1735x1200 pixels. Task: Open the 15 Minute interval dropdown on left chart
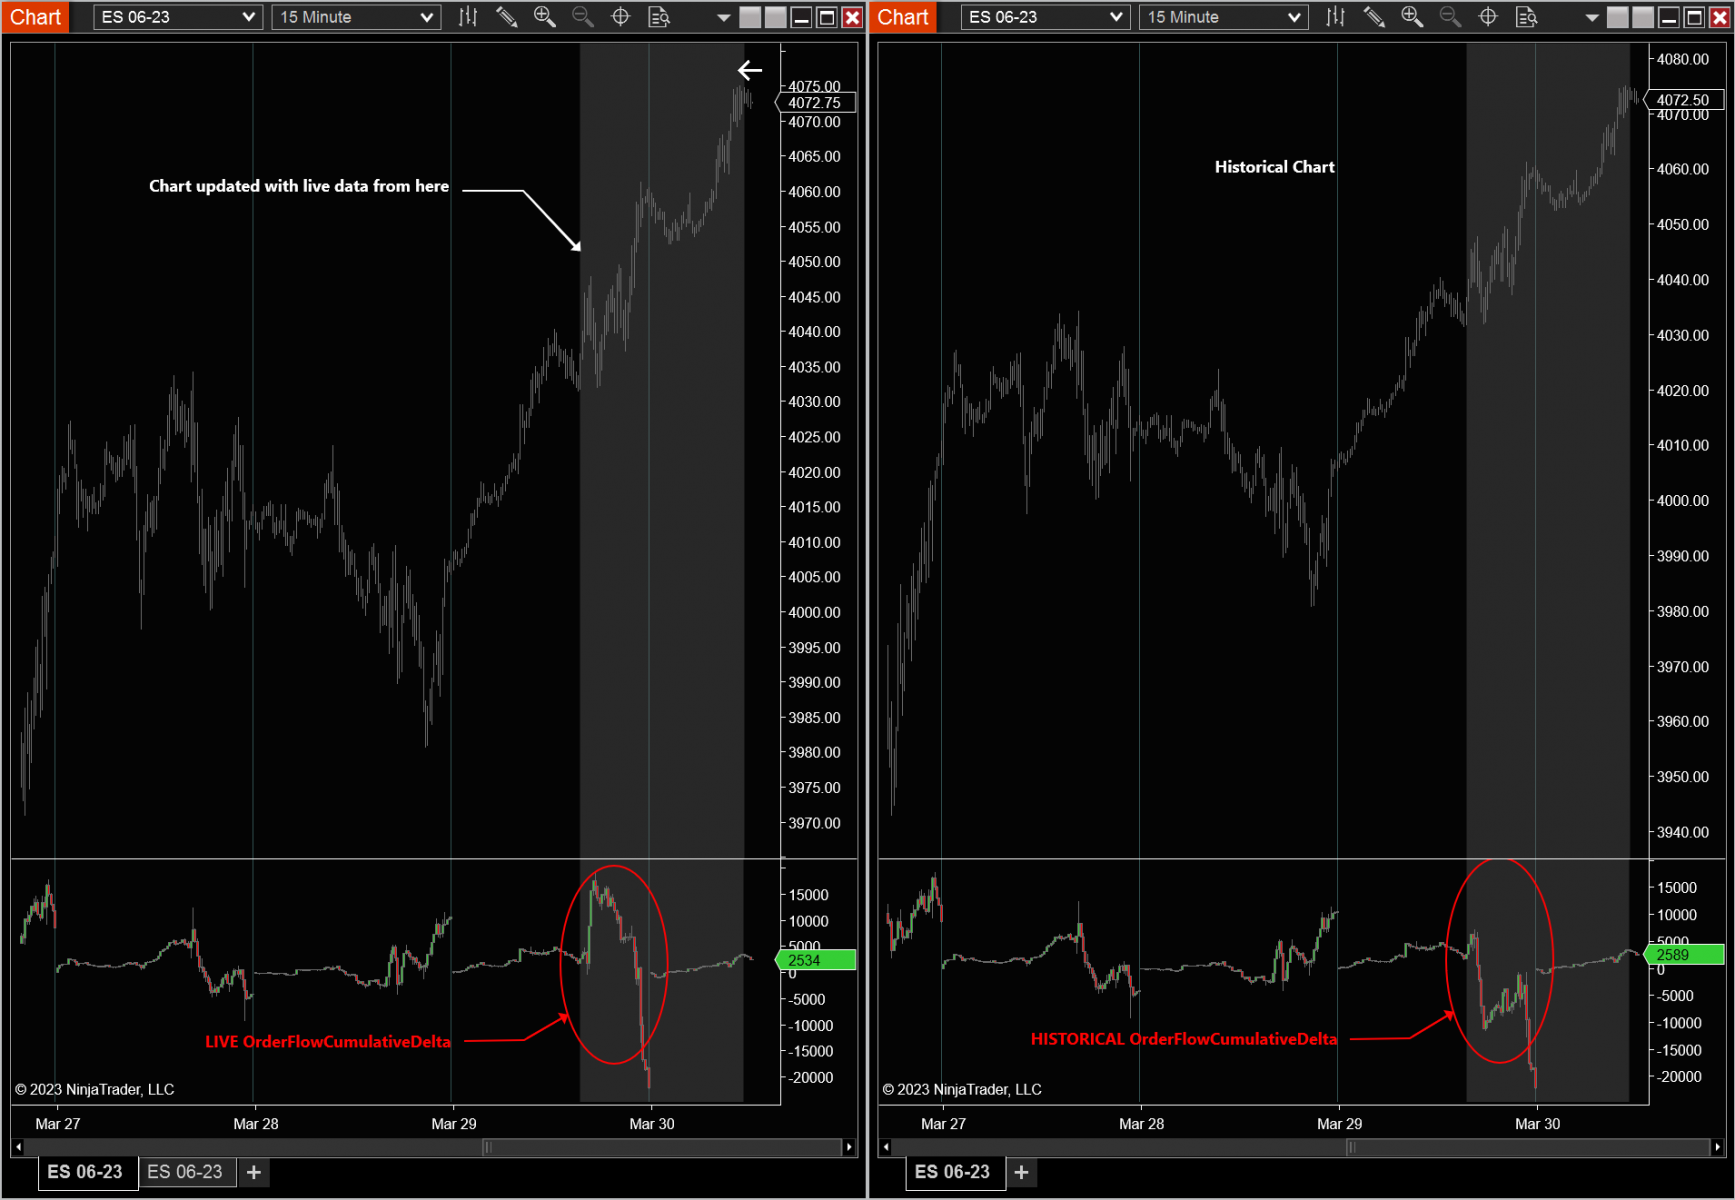click(x=355, y=16)
